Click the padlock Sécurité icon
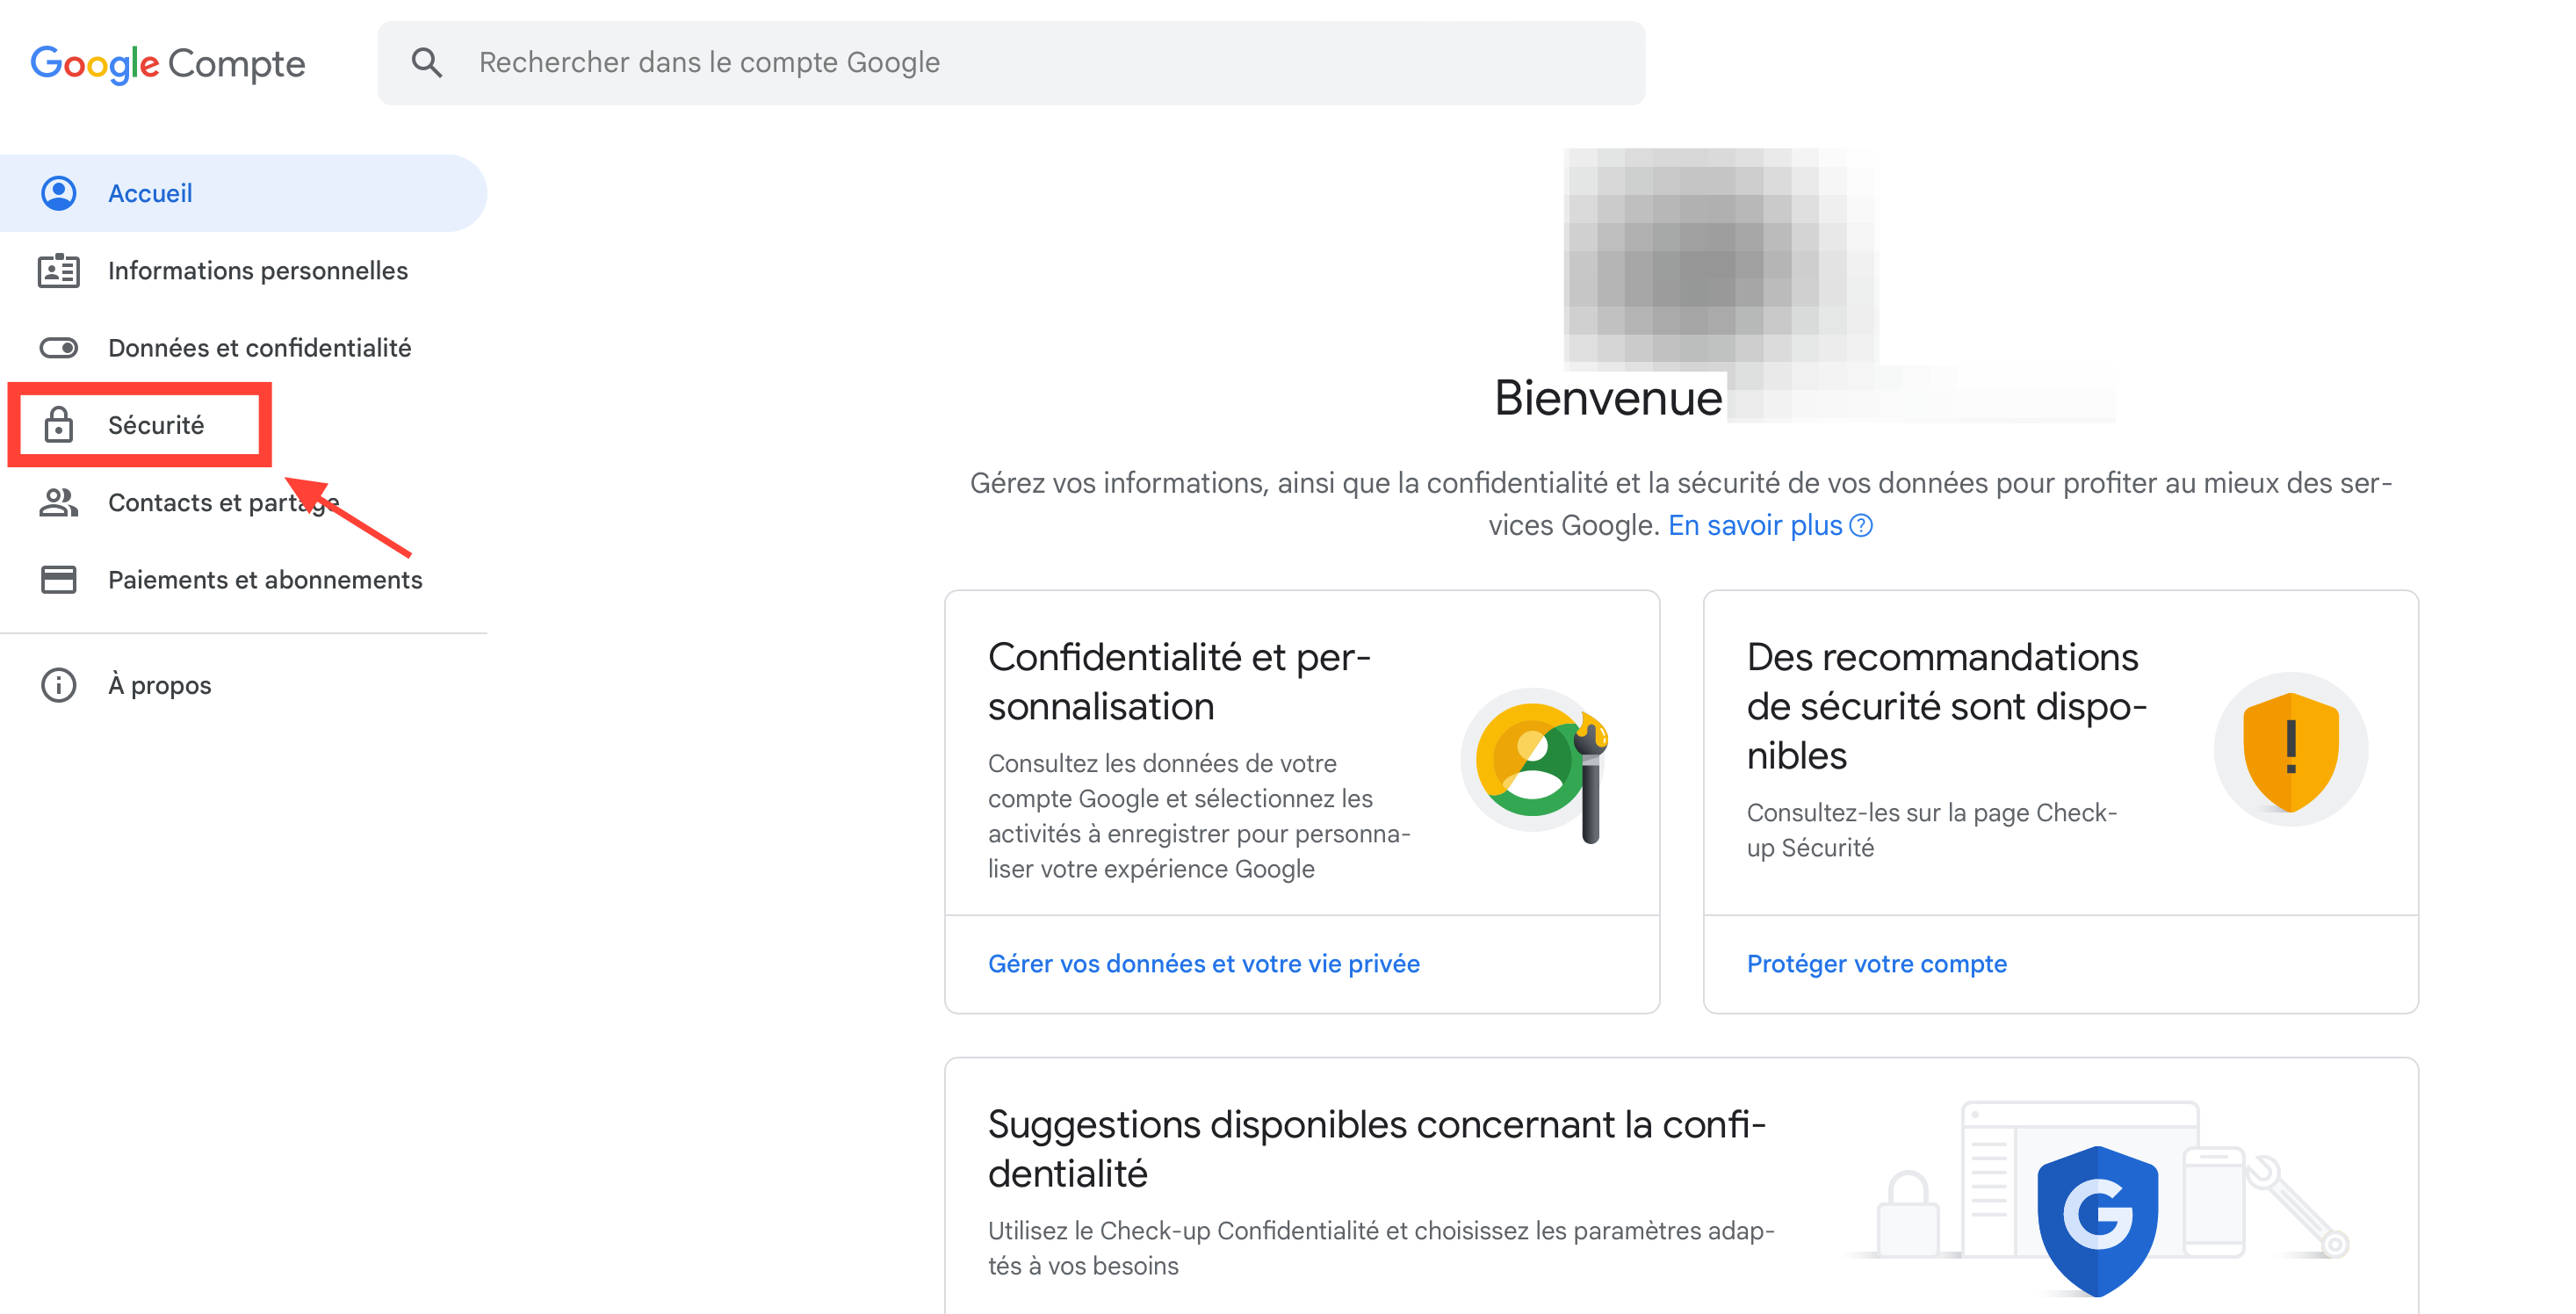This screenshot has width=2576, height=1314. coord(59,425)
